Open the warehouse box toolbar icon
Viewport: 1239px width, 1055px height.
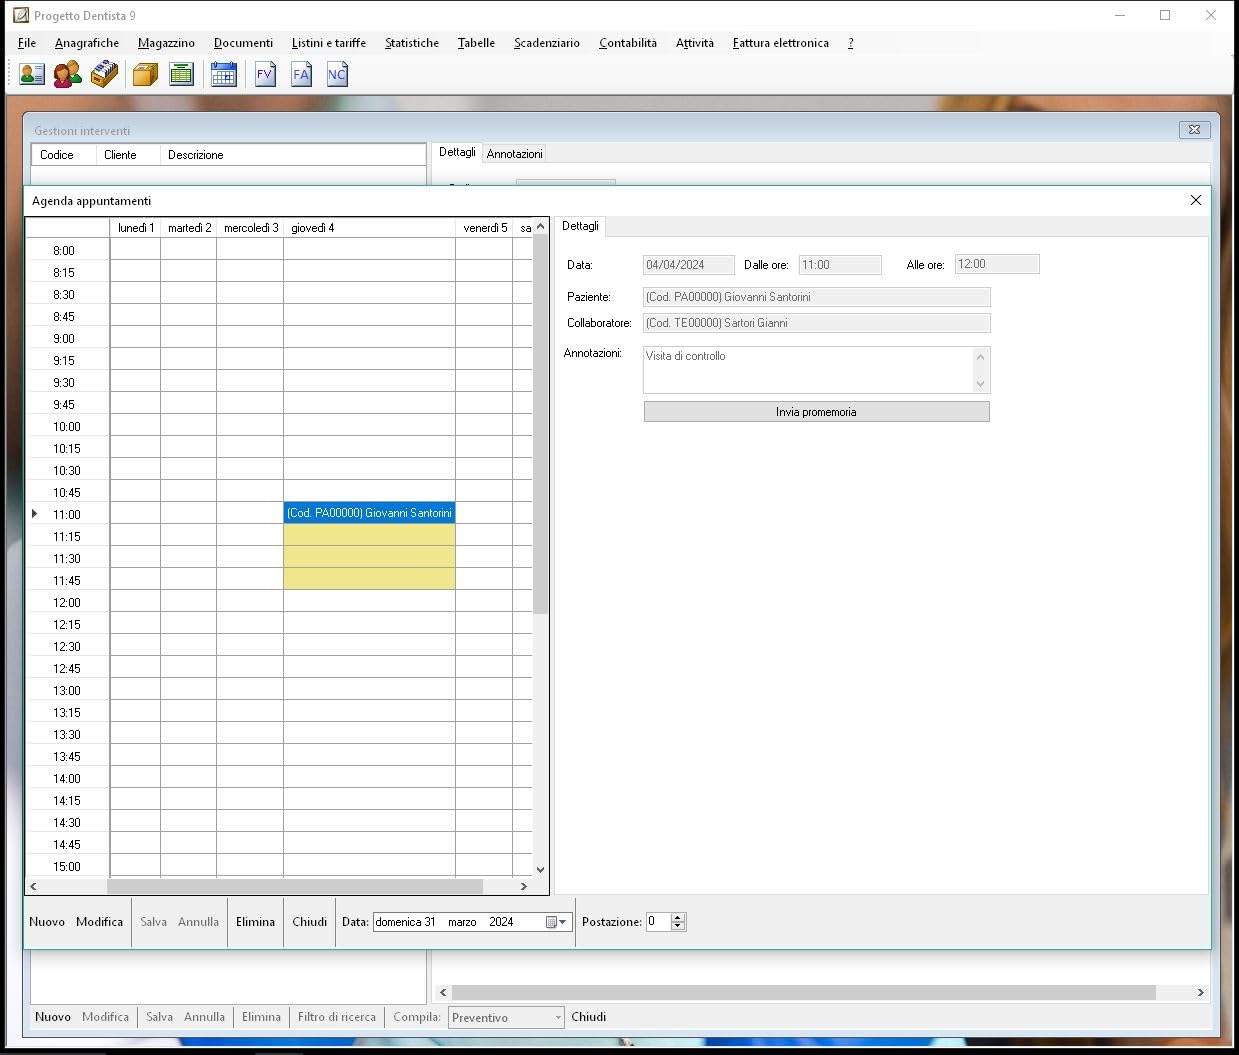click(x=145, y=74)
